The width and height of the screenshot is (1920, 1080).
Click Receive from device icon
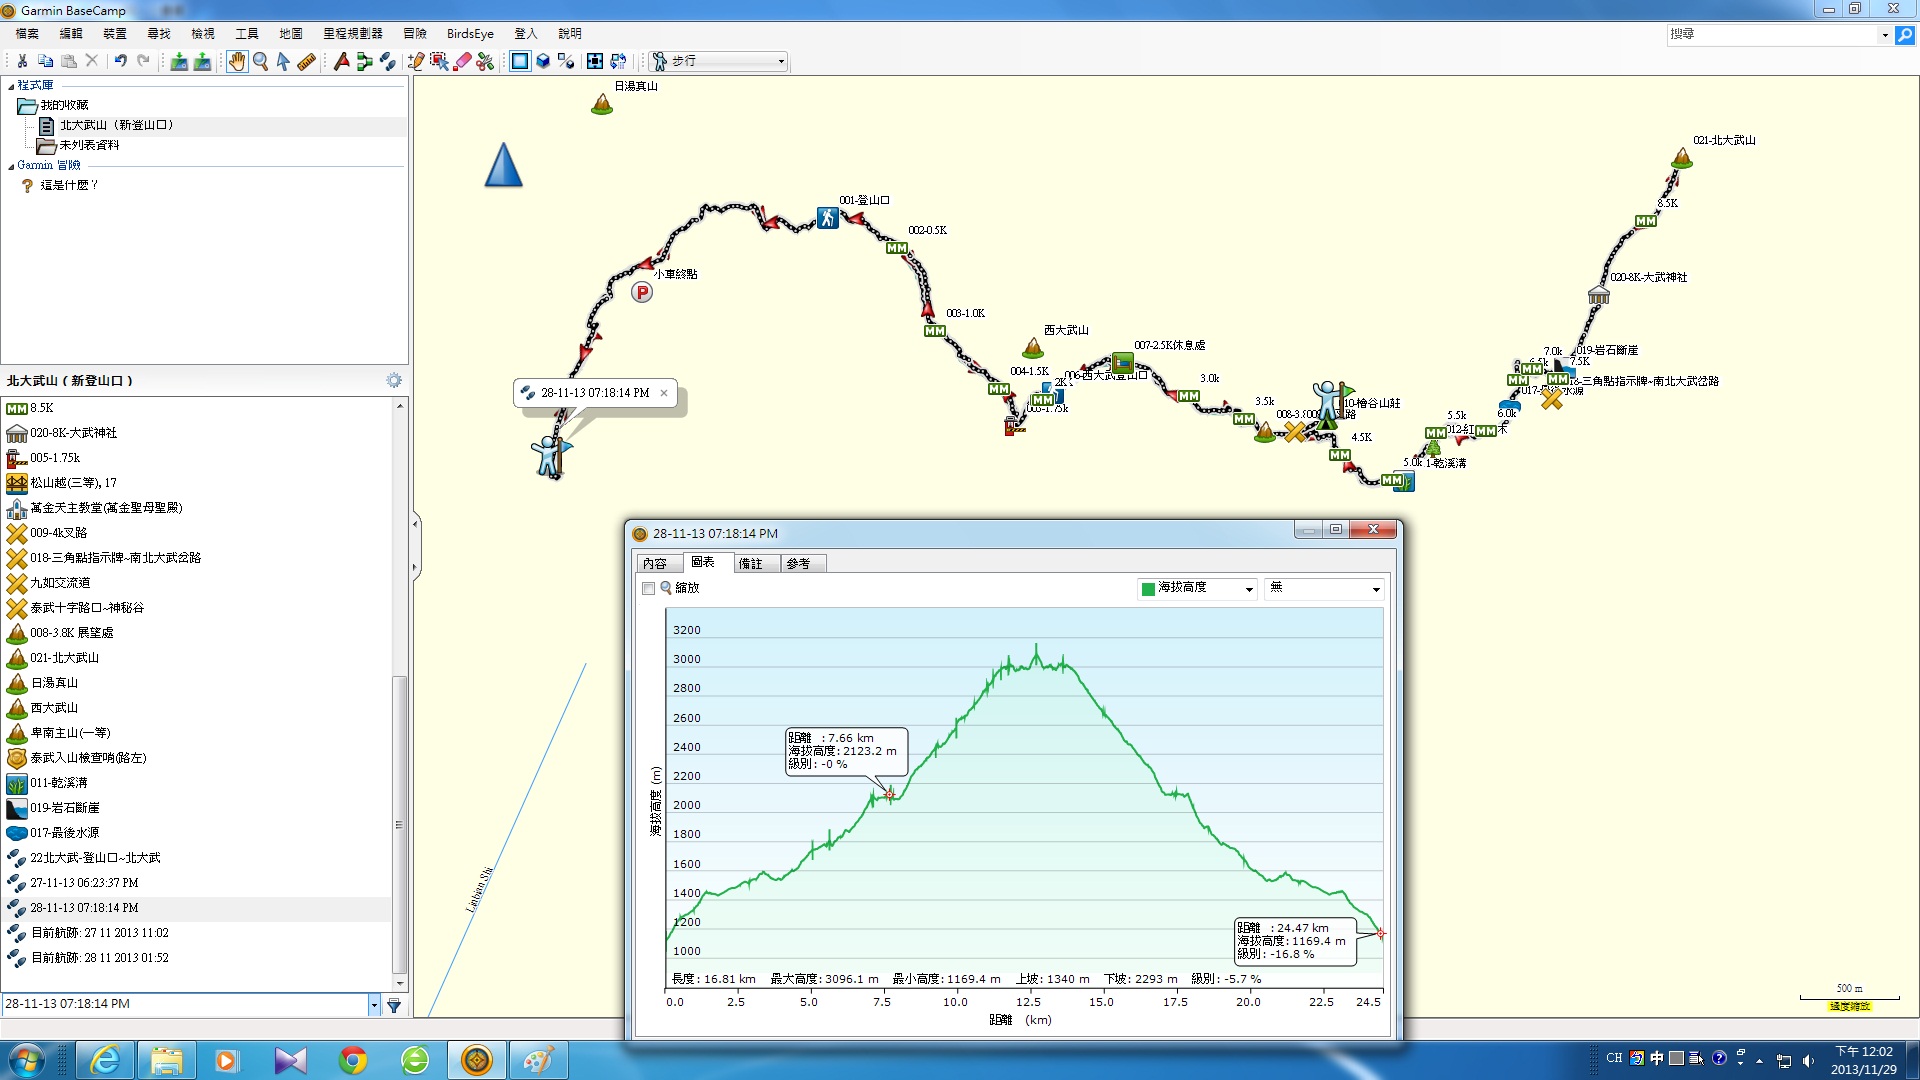[x=202, y=61]
